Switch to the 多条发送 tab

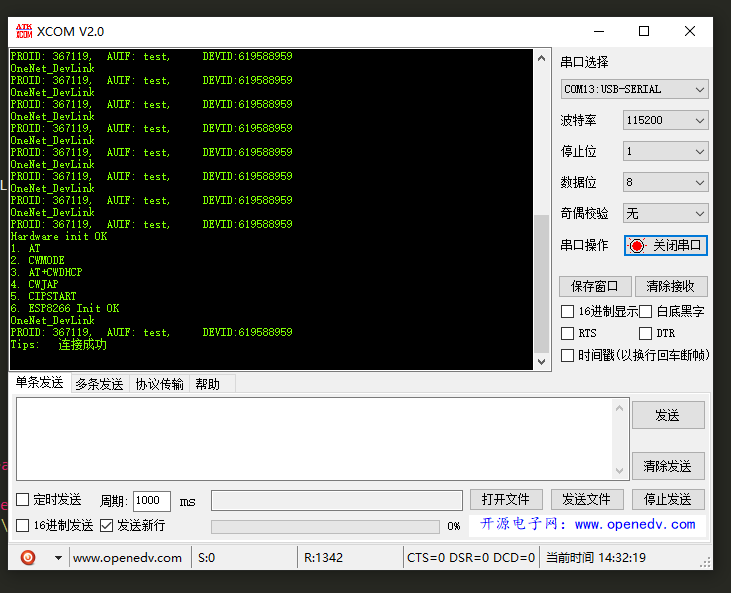[99, 384]
